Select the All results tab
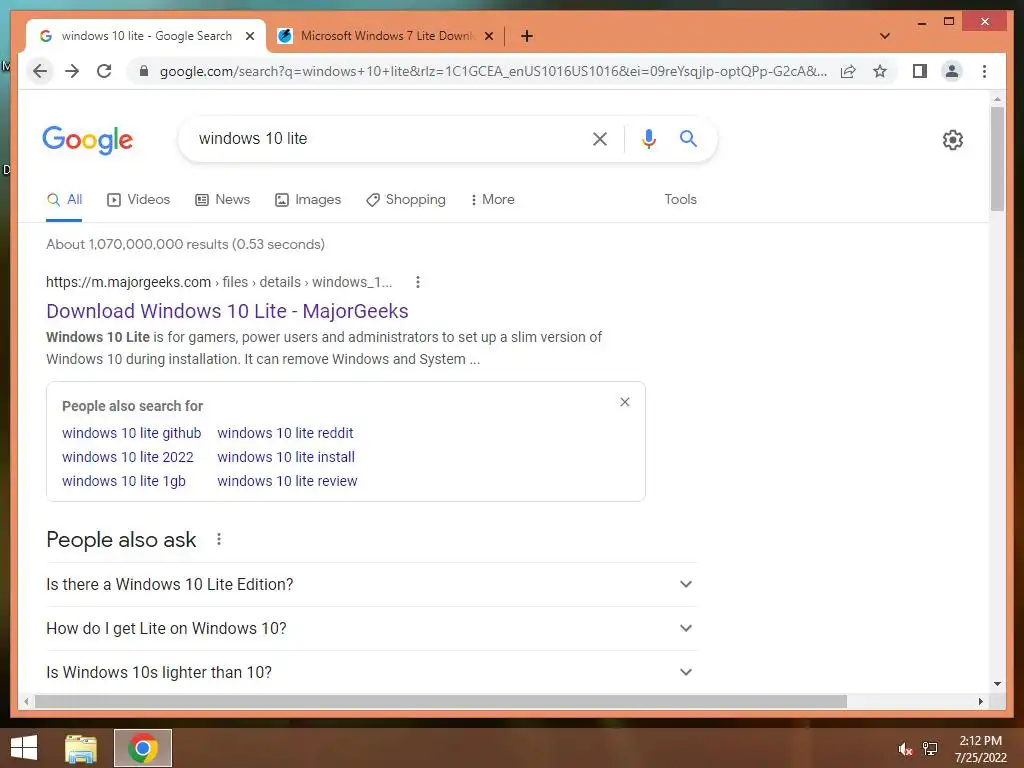This screenshot has height=768, width=1024. click(64, 200)
